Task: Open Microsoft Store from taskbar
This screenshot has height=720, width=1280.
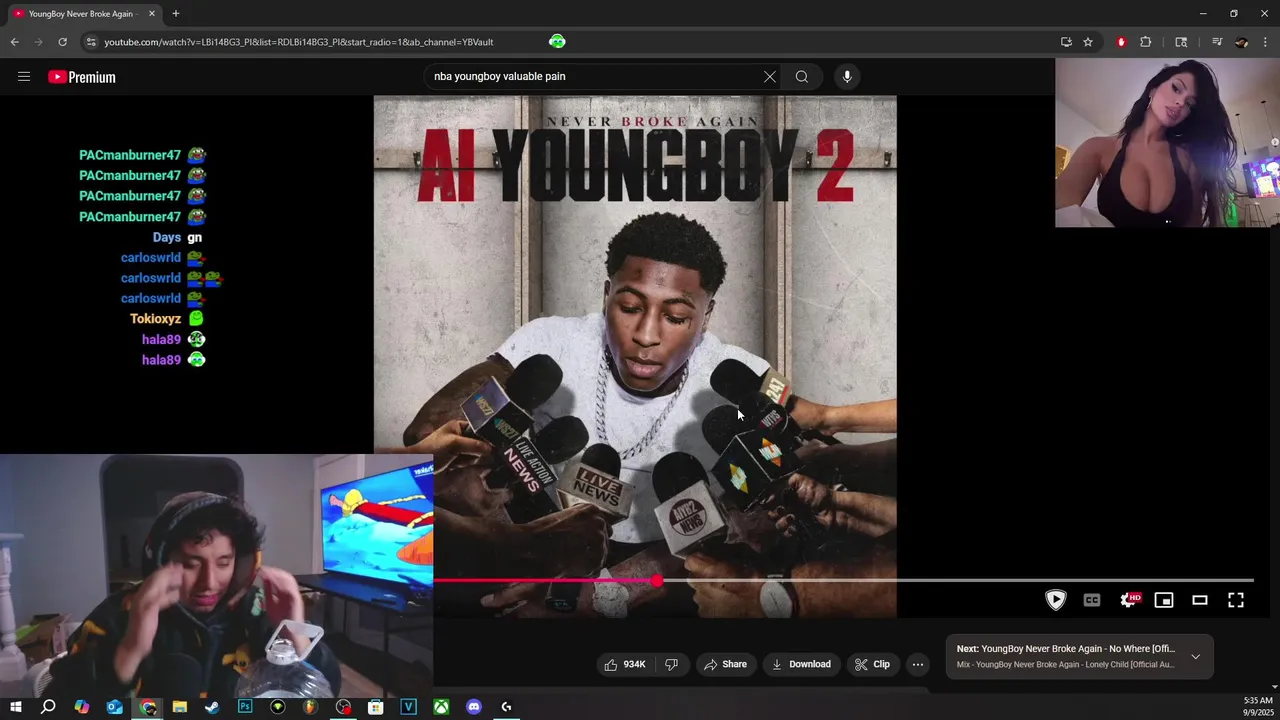Action: coord(376,707)
